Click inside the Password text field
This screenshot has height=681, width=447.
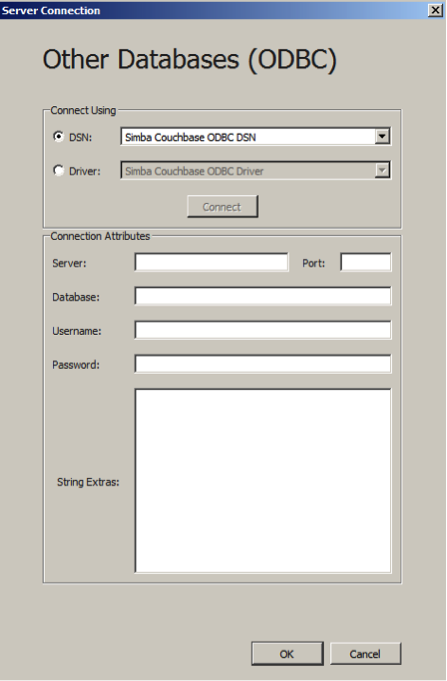tap(263, 364)
